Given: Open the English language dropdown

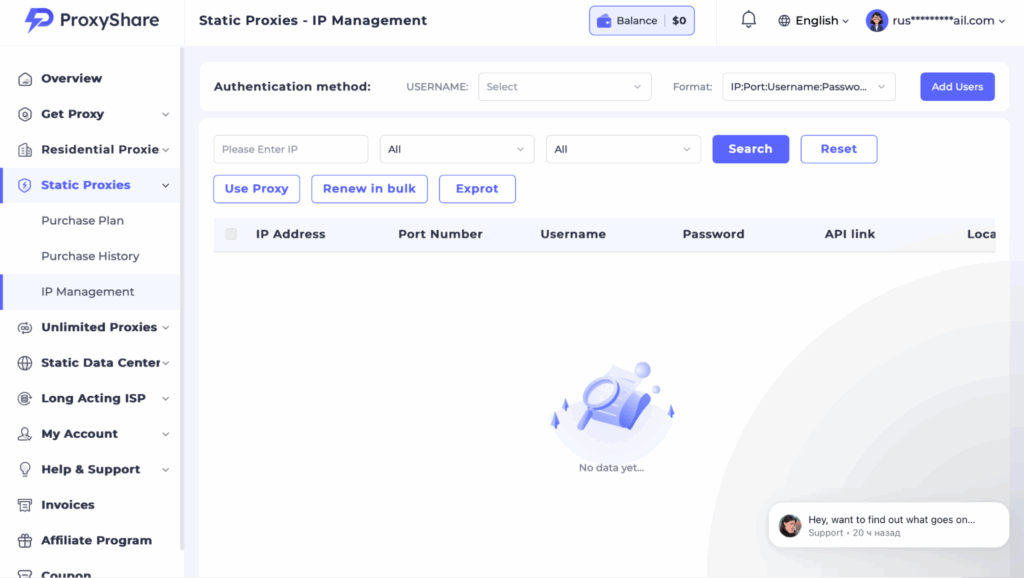Looking at the screenshot, I should click(x=814, y=21).
